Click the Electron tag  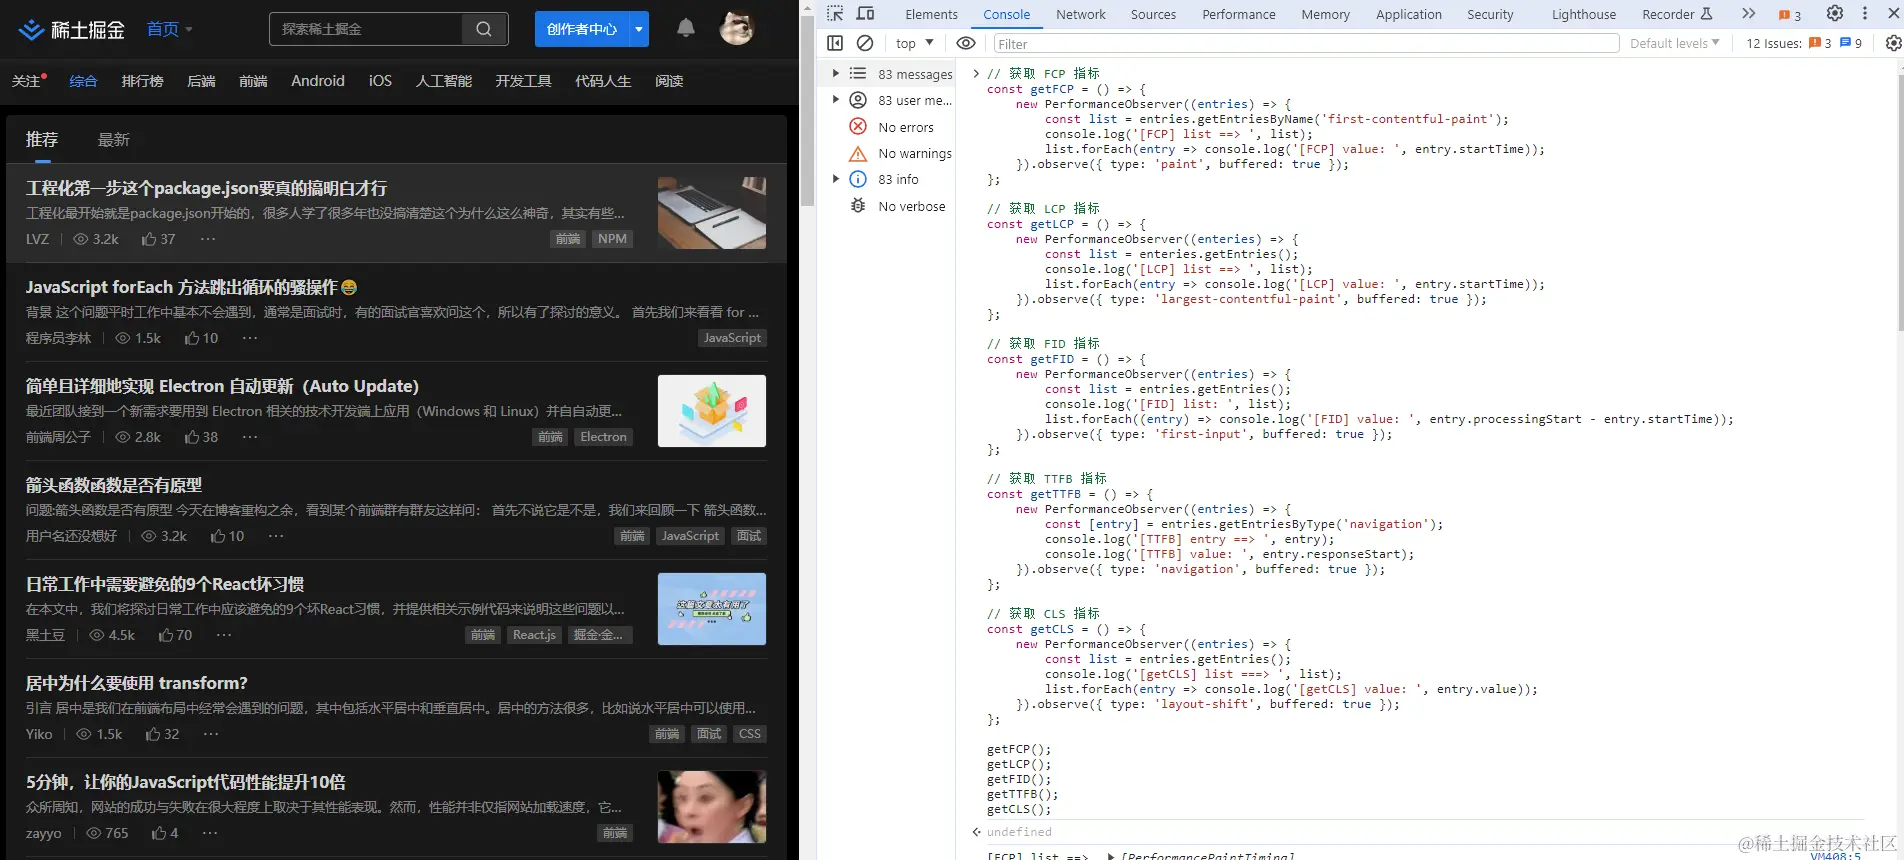pos(604,437)
